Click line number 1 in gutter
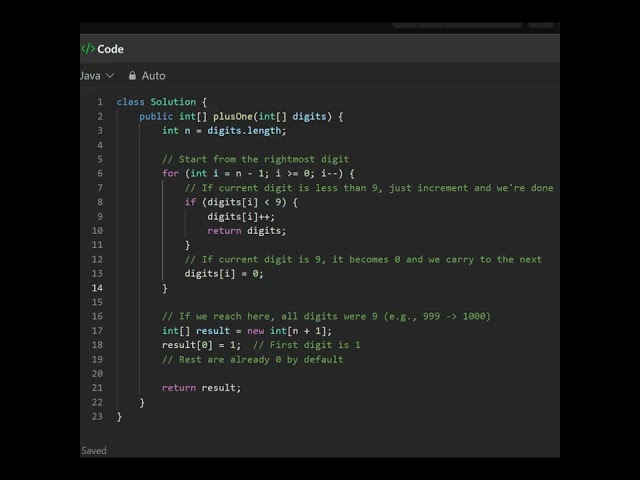Image resolution: width=640 pixels, height=480 pixels. (100, 102)
